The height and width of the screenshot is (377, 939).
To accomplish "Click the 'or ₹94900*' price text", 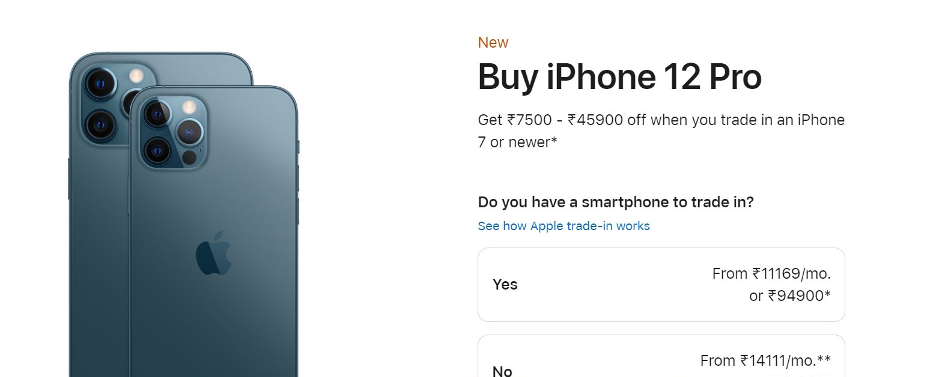I will point(790,296).
